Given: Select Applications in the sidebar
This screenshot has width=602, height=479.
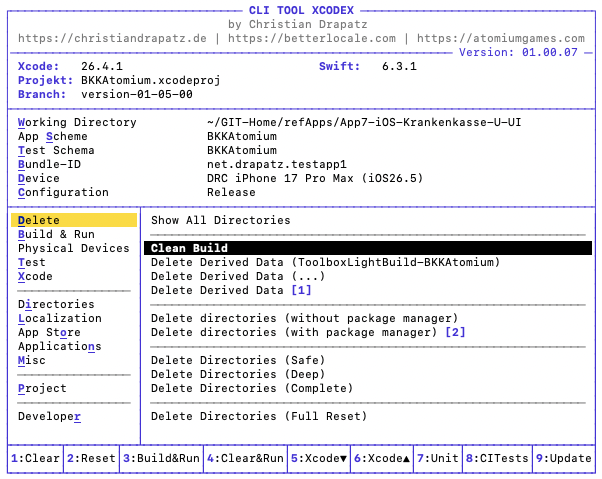Looking at the screenshot, I should [x=60, y=346].
